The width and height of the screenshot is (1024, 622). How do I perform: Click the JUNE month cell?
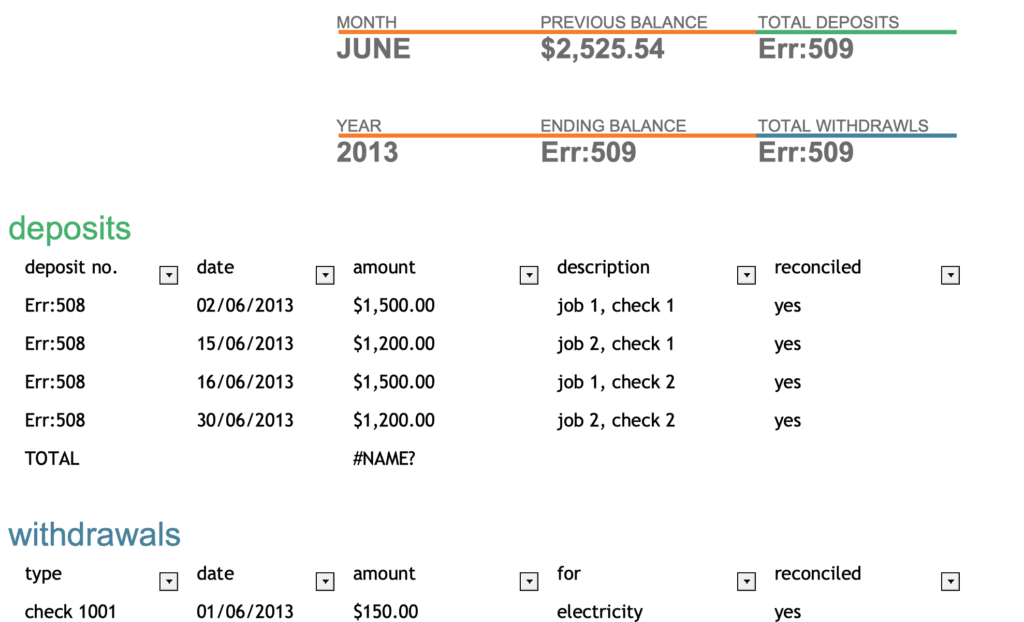(x=373, y=48)
